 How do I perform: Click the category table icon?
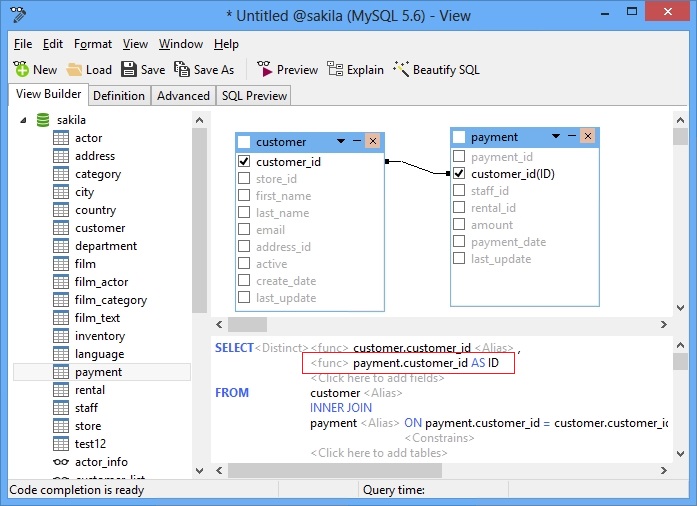coord(61,174)
